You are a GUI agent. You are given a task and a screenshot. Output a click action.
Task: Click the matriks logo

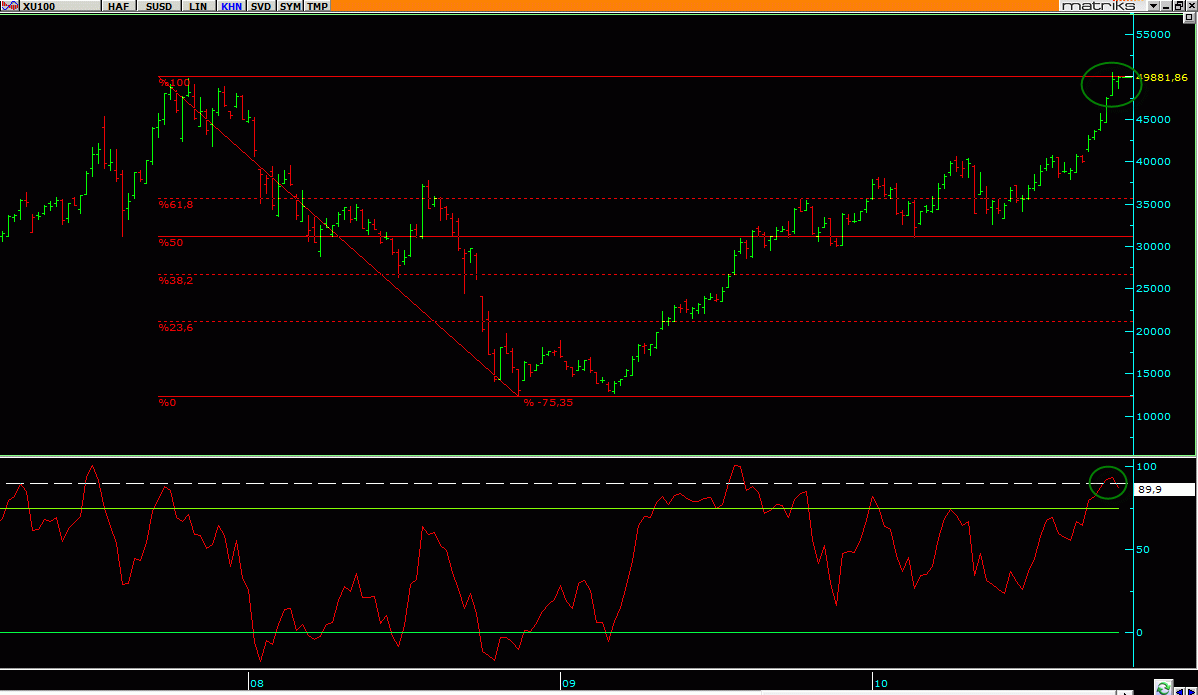pyautogui.click(x=1099, y=6)
